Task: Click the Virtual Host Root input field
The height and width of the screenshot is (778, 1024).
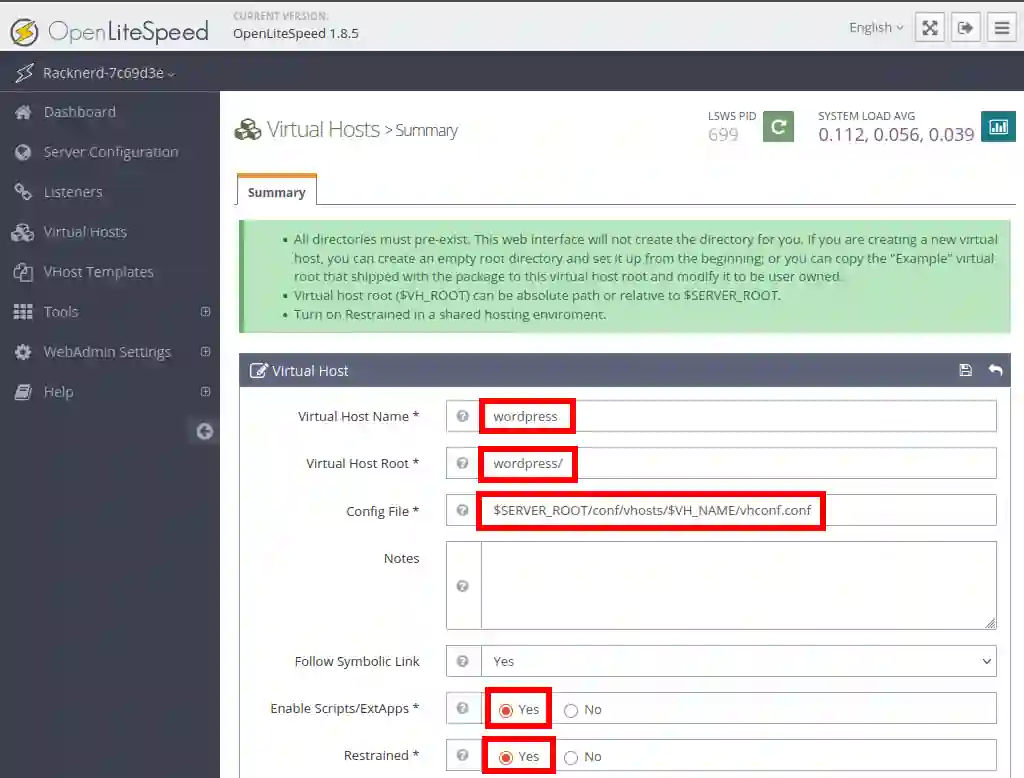Action: 738,464
